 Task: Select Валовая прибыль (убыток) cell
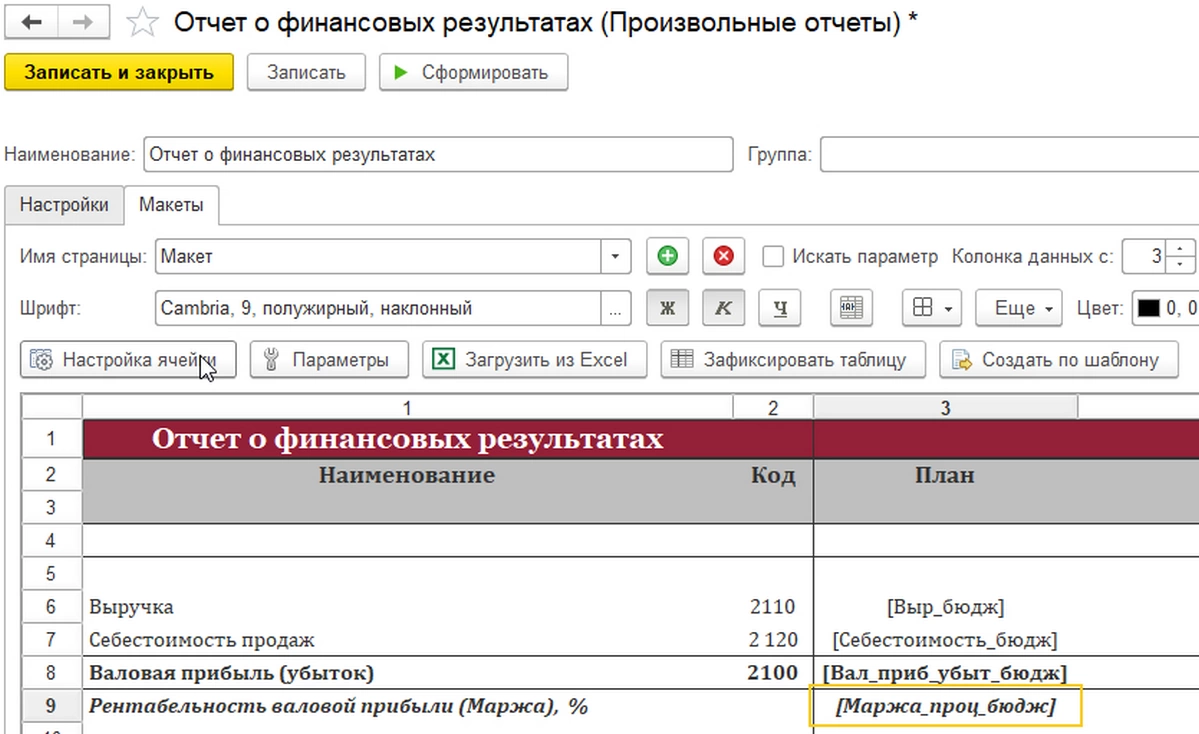point(408,673)
